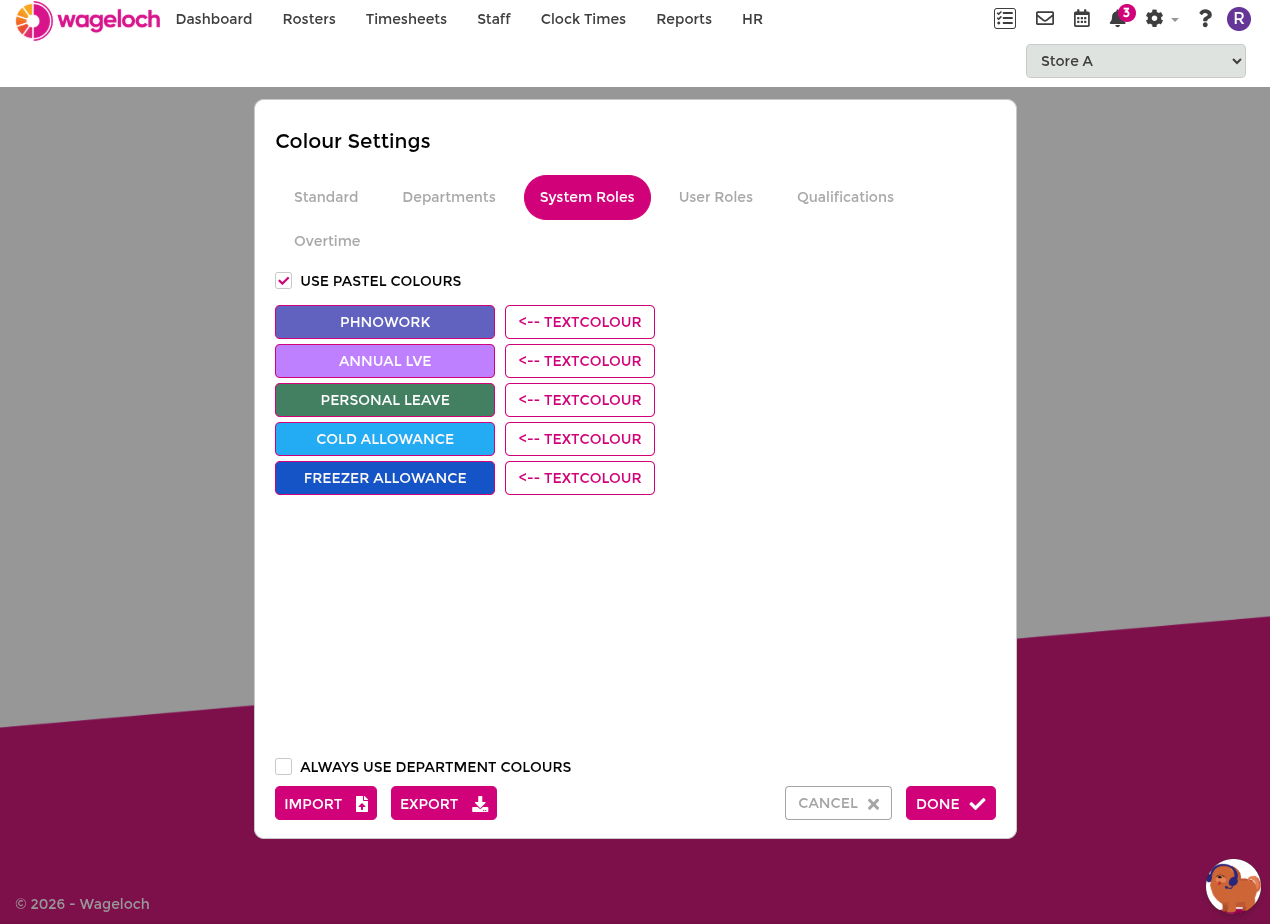Open the Reports menu
The height and width of the screenshot is (924, 1270).
click(684, 19)
